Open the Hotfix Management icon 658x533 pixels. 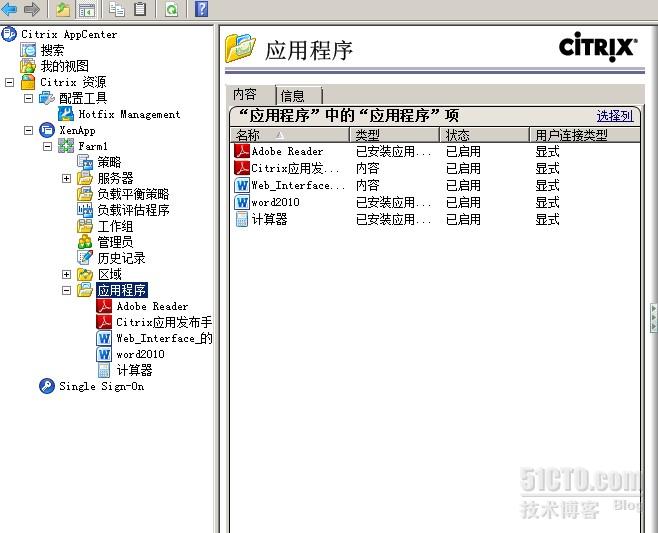(66, 114)
